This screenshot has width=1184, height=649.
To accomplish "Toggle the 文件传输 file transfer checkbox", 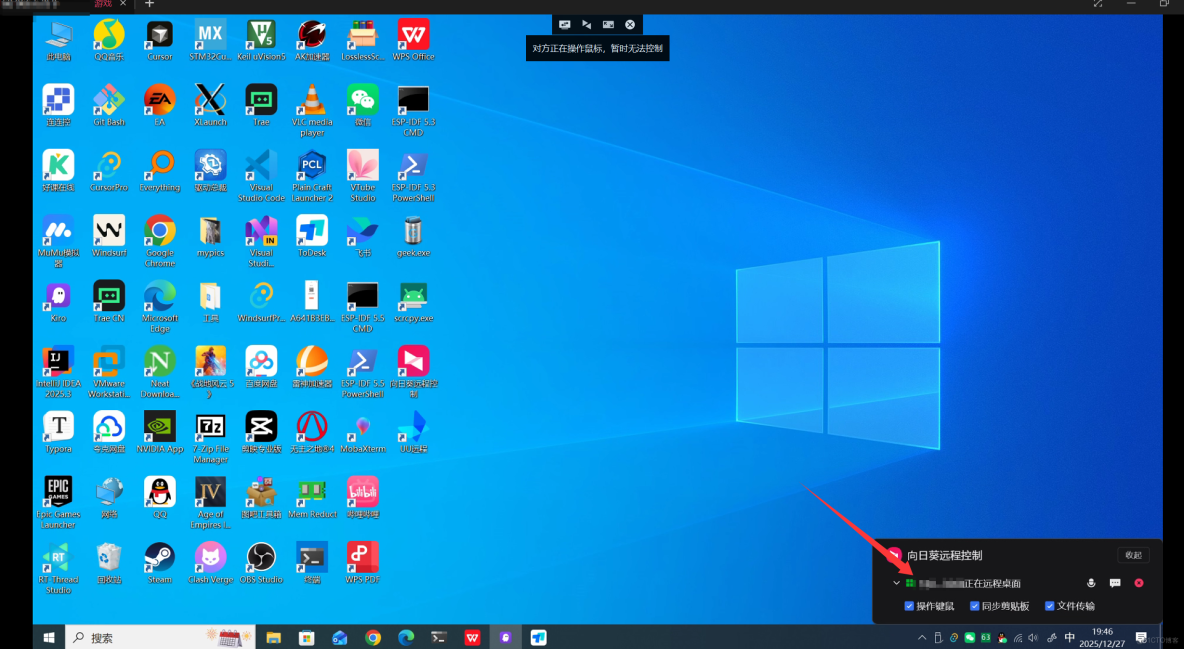I will [x=1049, y=605].
